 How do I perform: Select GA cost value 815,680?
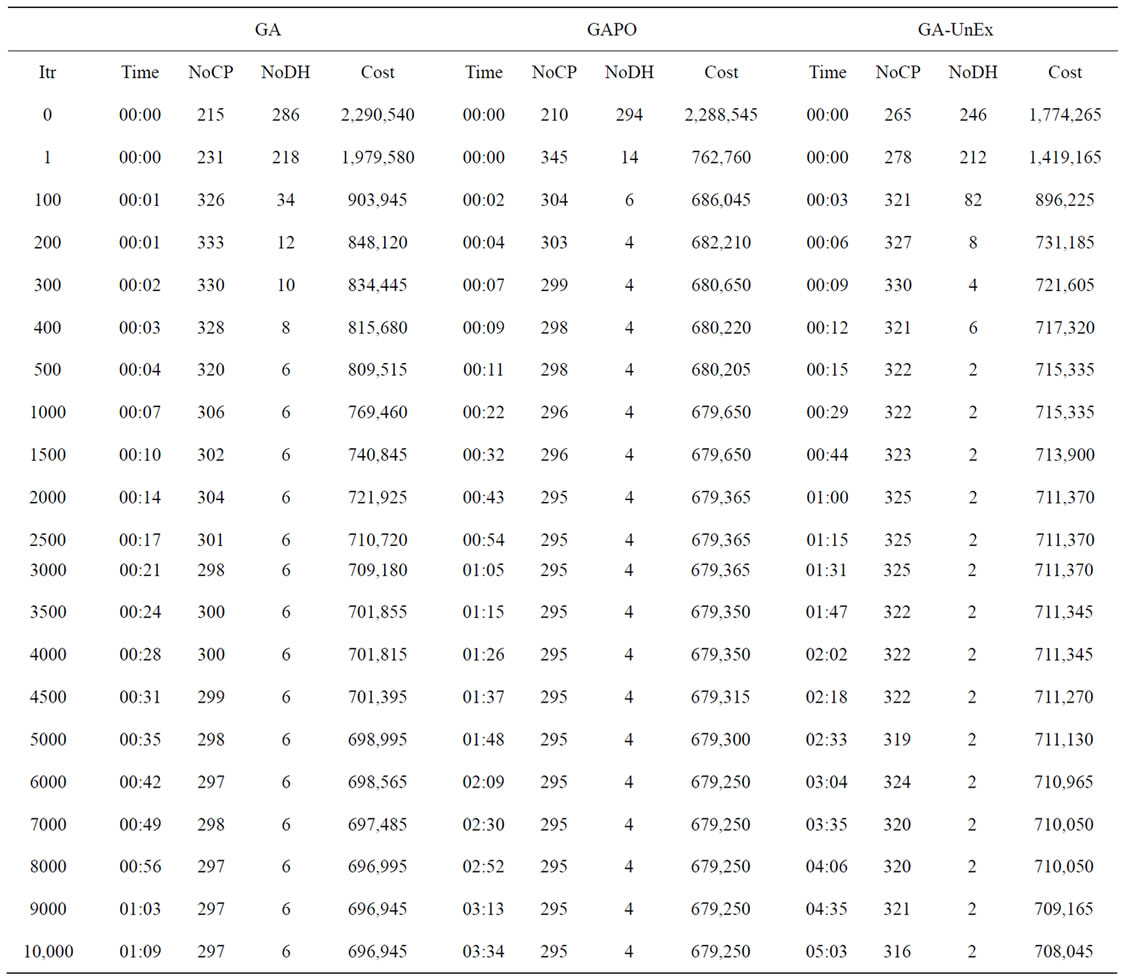377,327
